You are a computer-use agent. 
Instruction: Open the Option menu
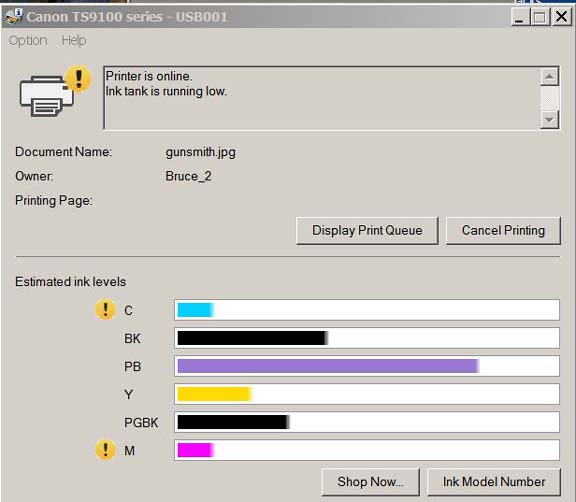point(28,40)
